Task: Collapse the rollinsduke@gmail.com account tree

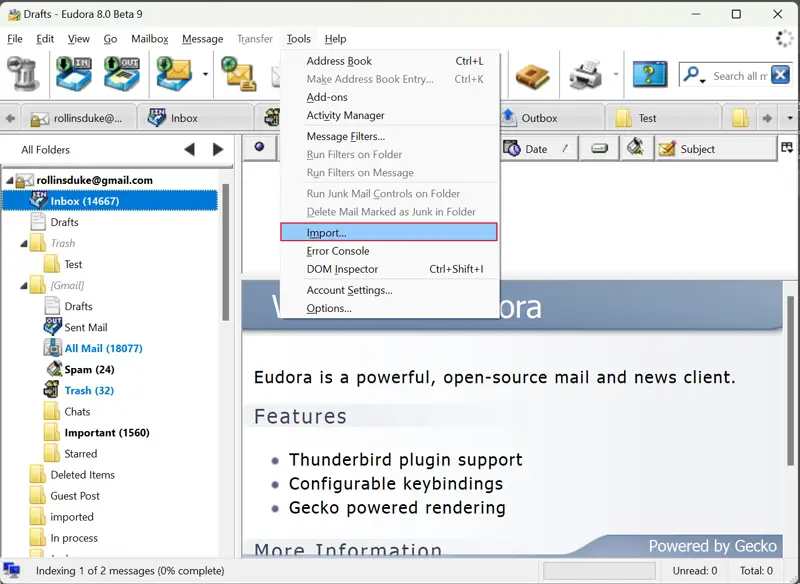Action: coord(9,180)
